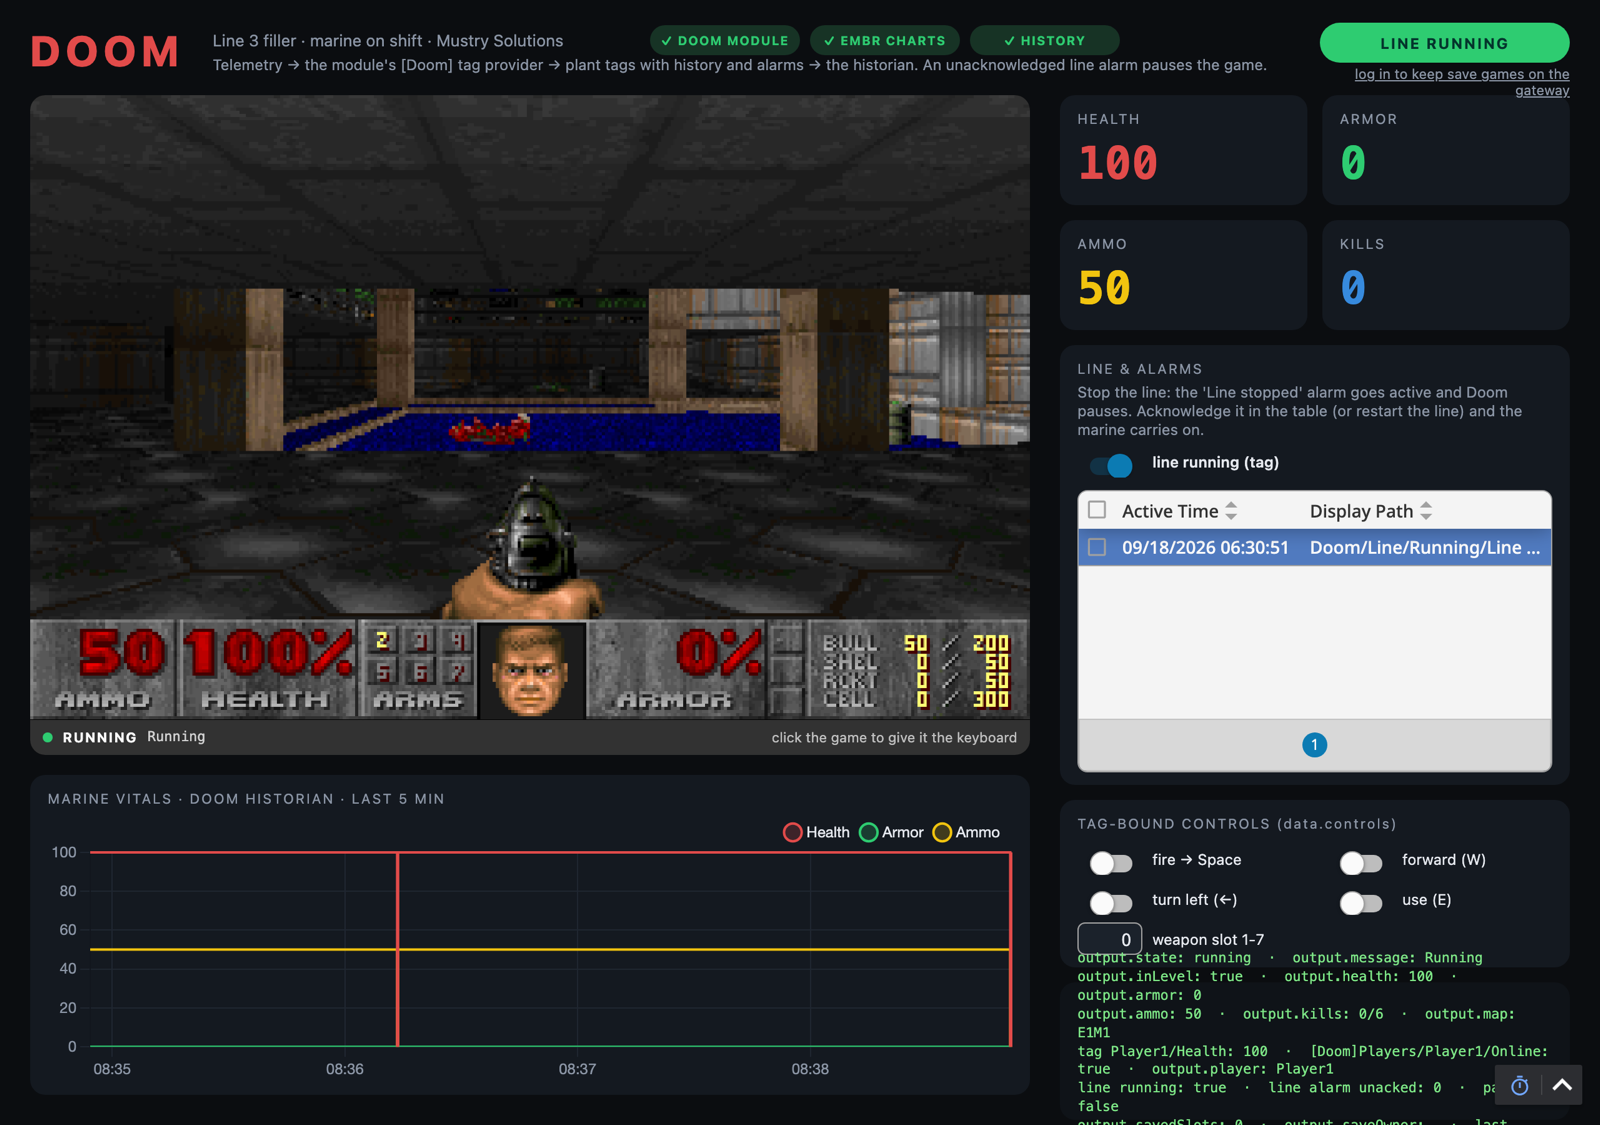Click alarm table page 1 button

click(x=1314, y=745)
